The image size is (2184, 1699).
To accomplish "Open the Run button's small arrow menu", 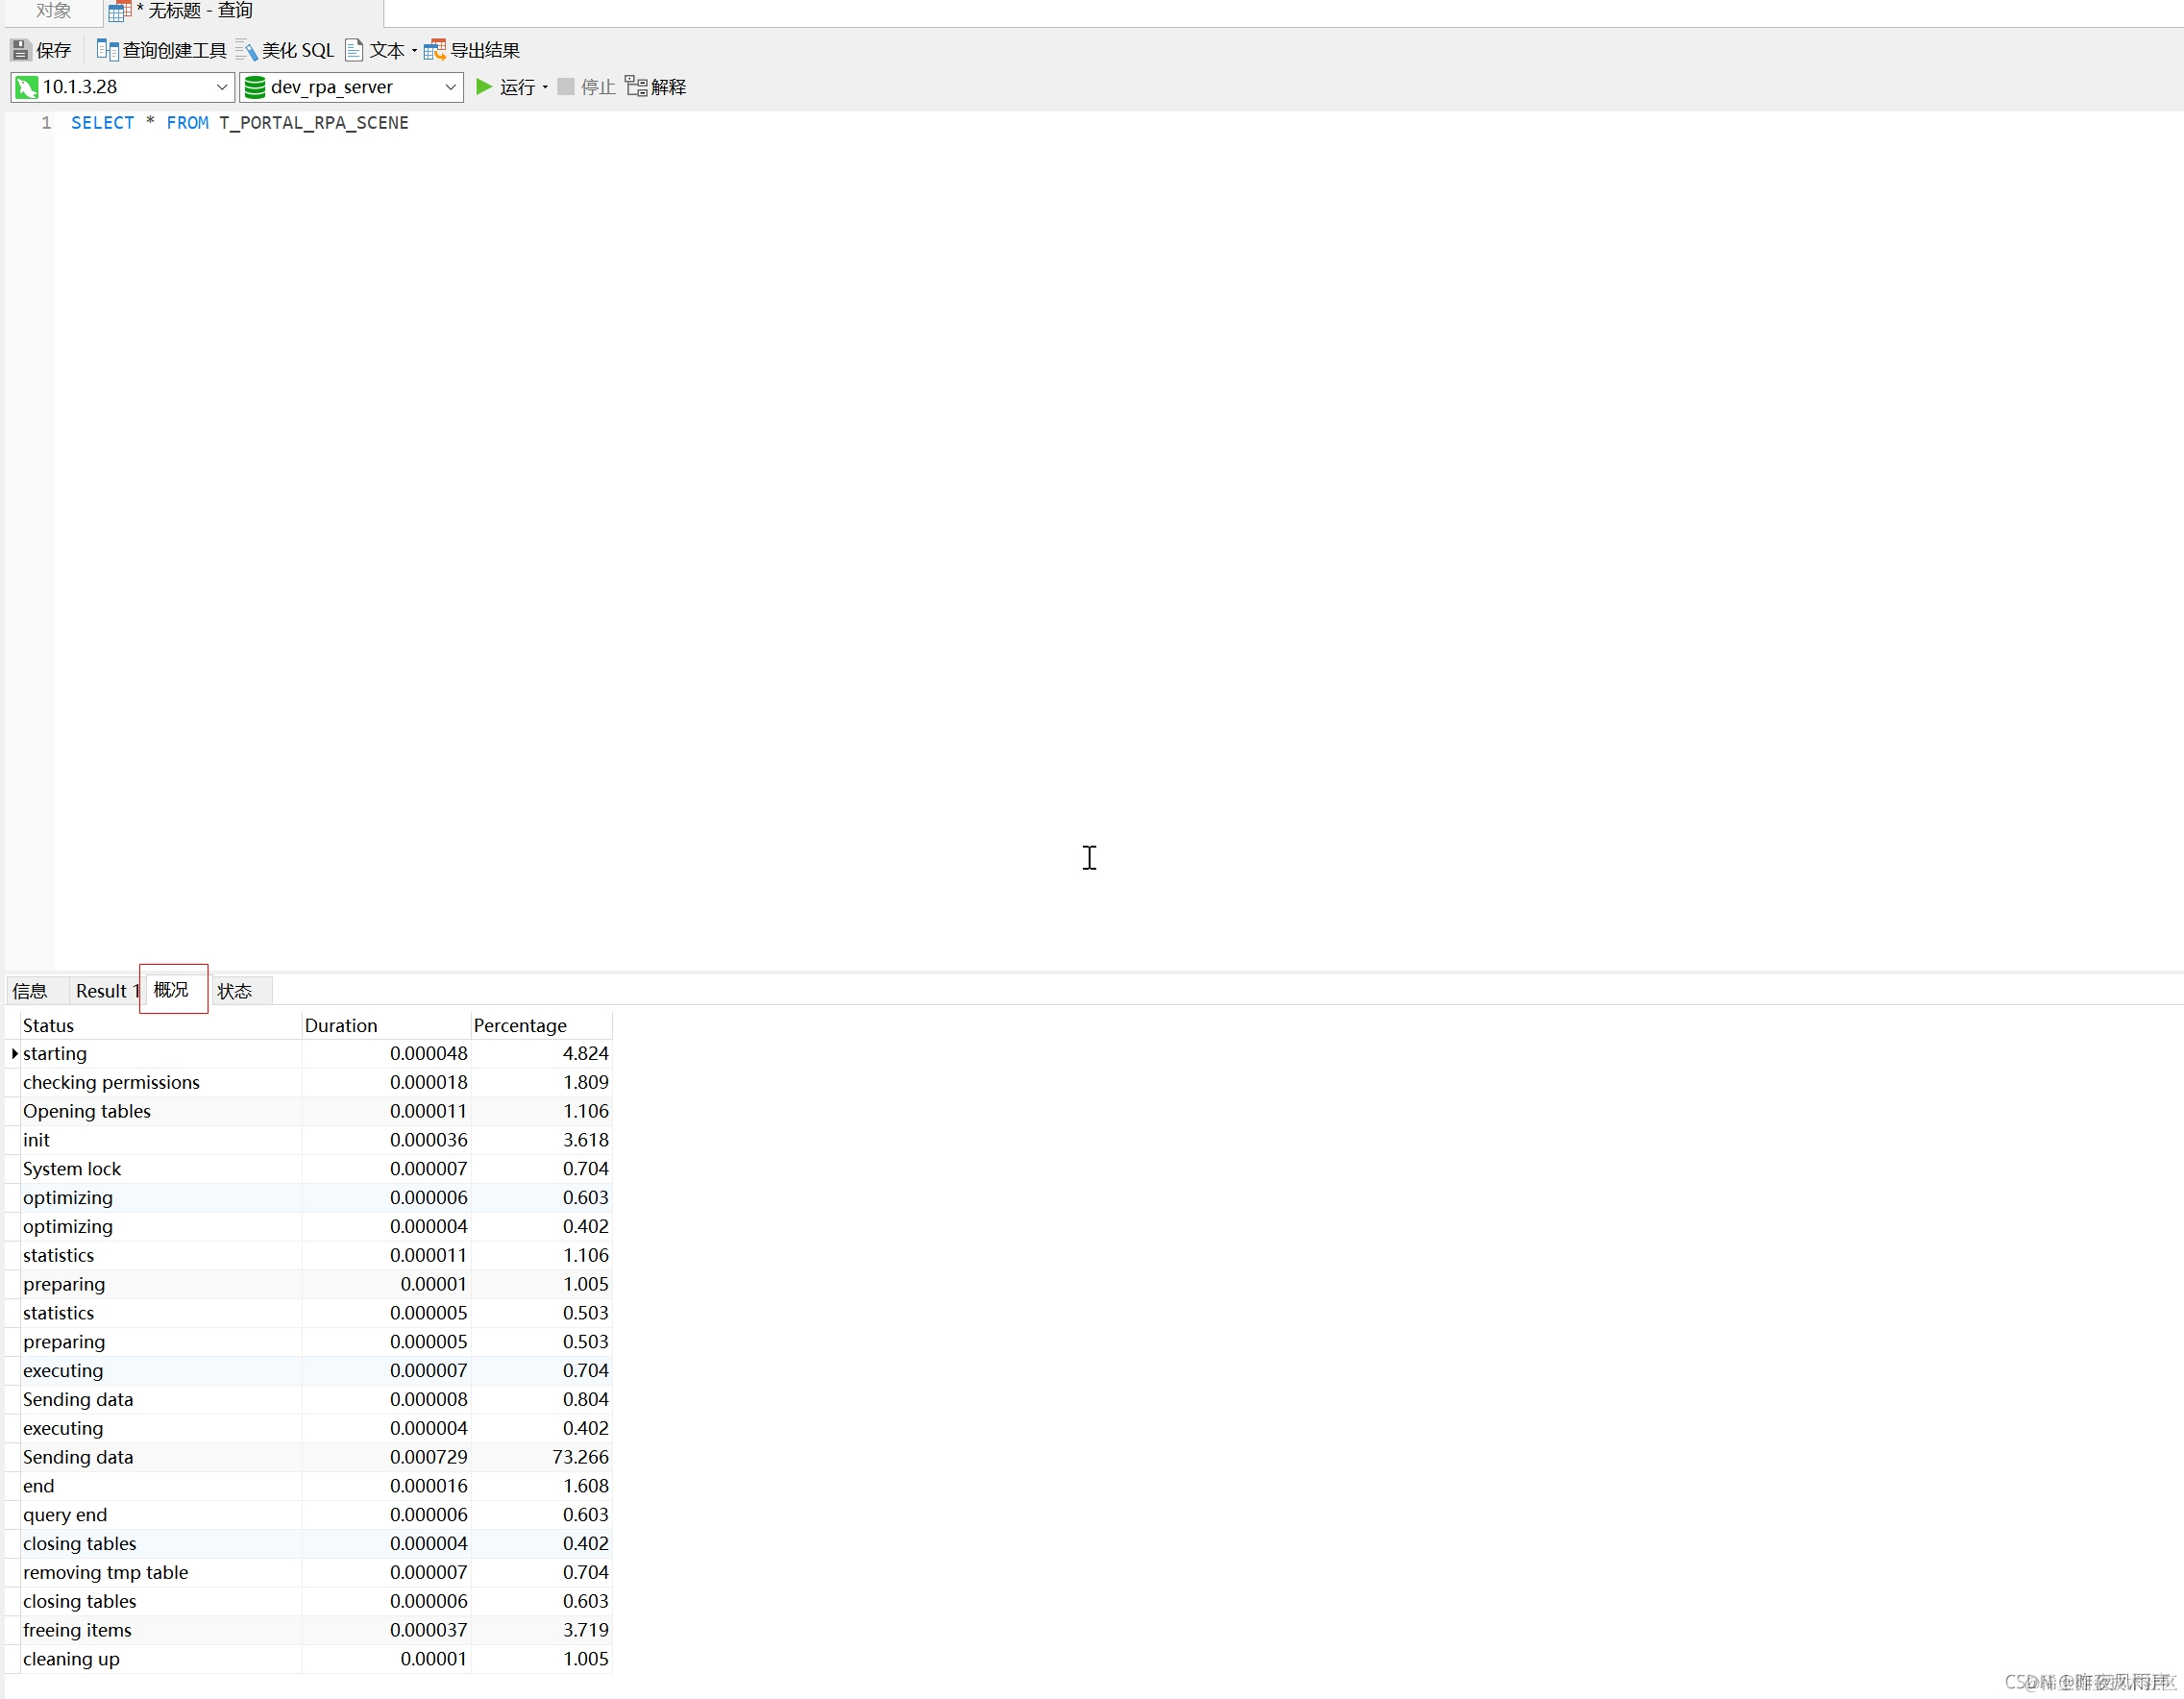I will pos(545,87).
